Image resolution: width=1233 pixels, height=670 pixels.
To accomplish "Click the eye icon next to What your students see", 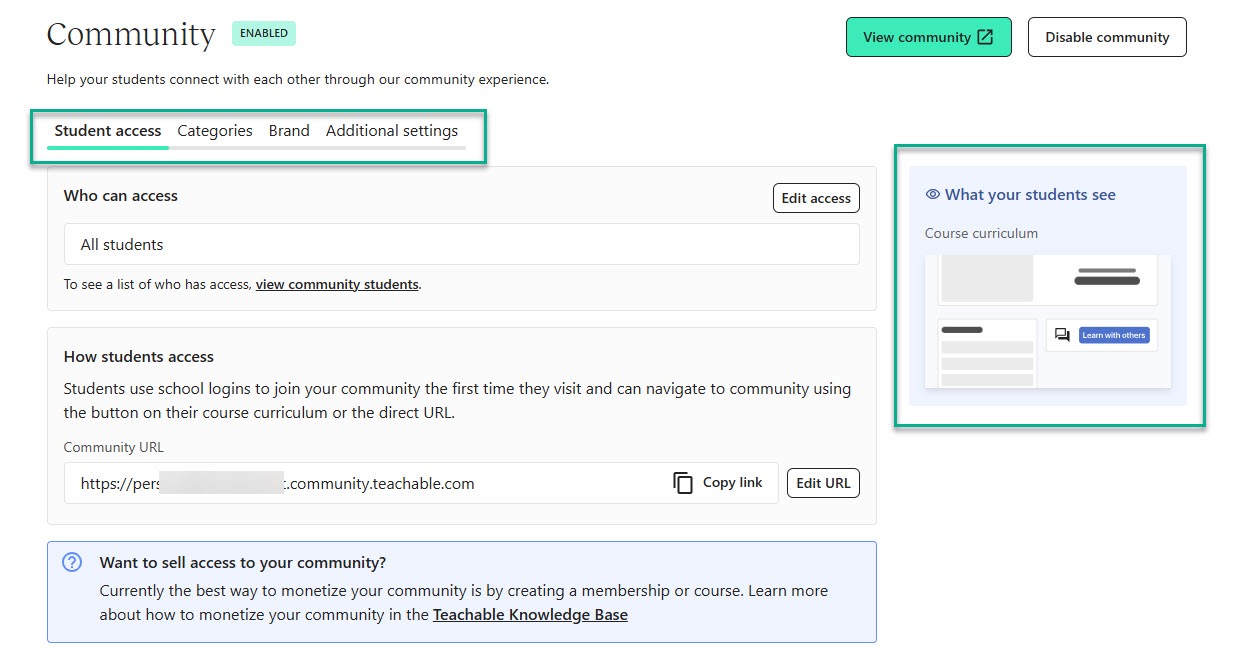I will click(x=933, y=195).
